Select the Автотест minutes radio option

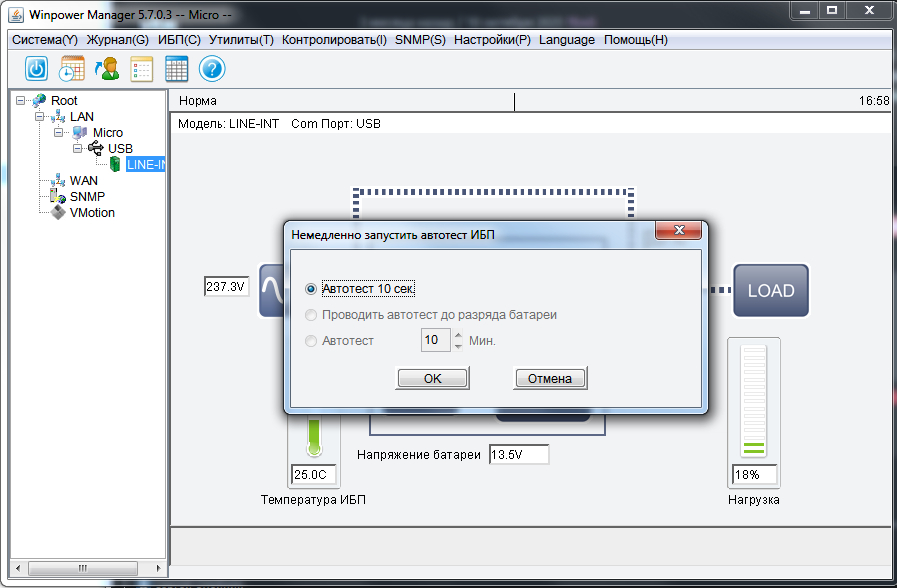(311, 341)
